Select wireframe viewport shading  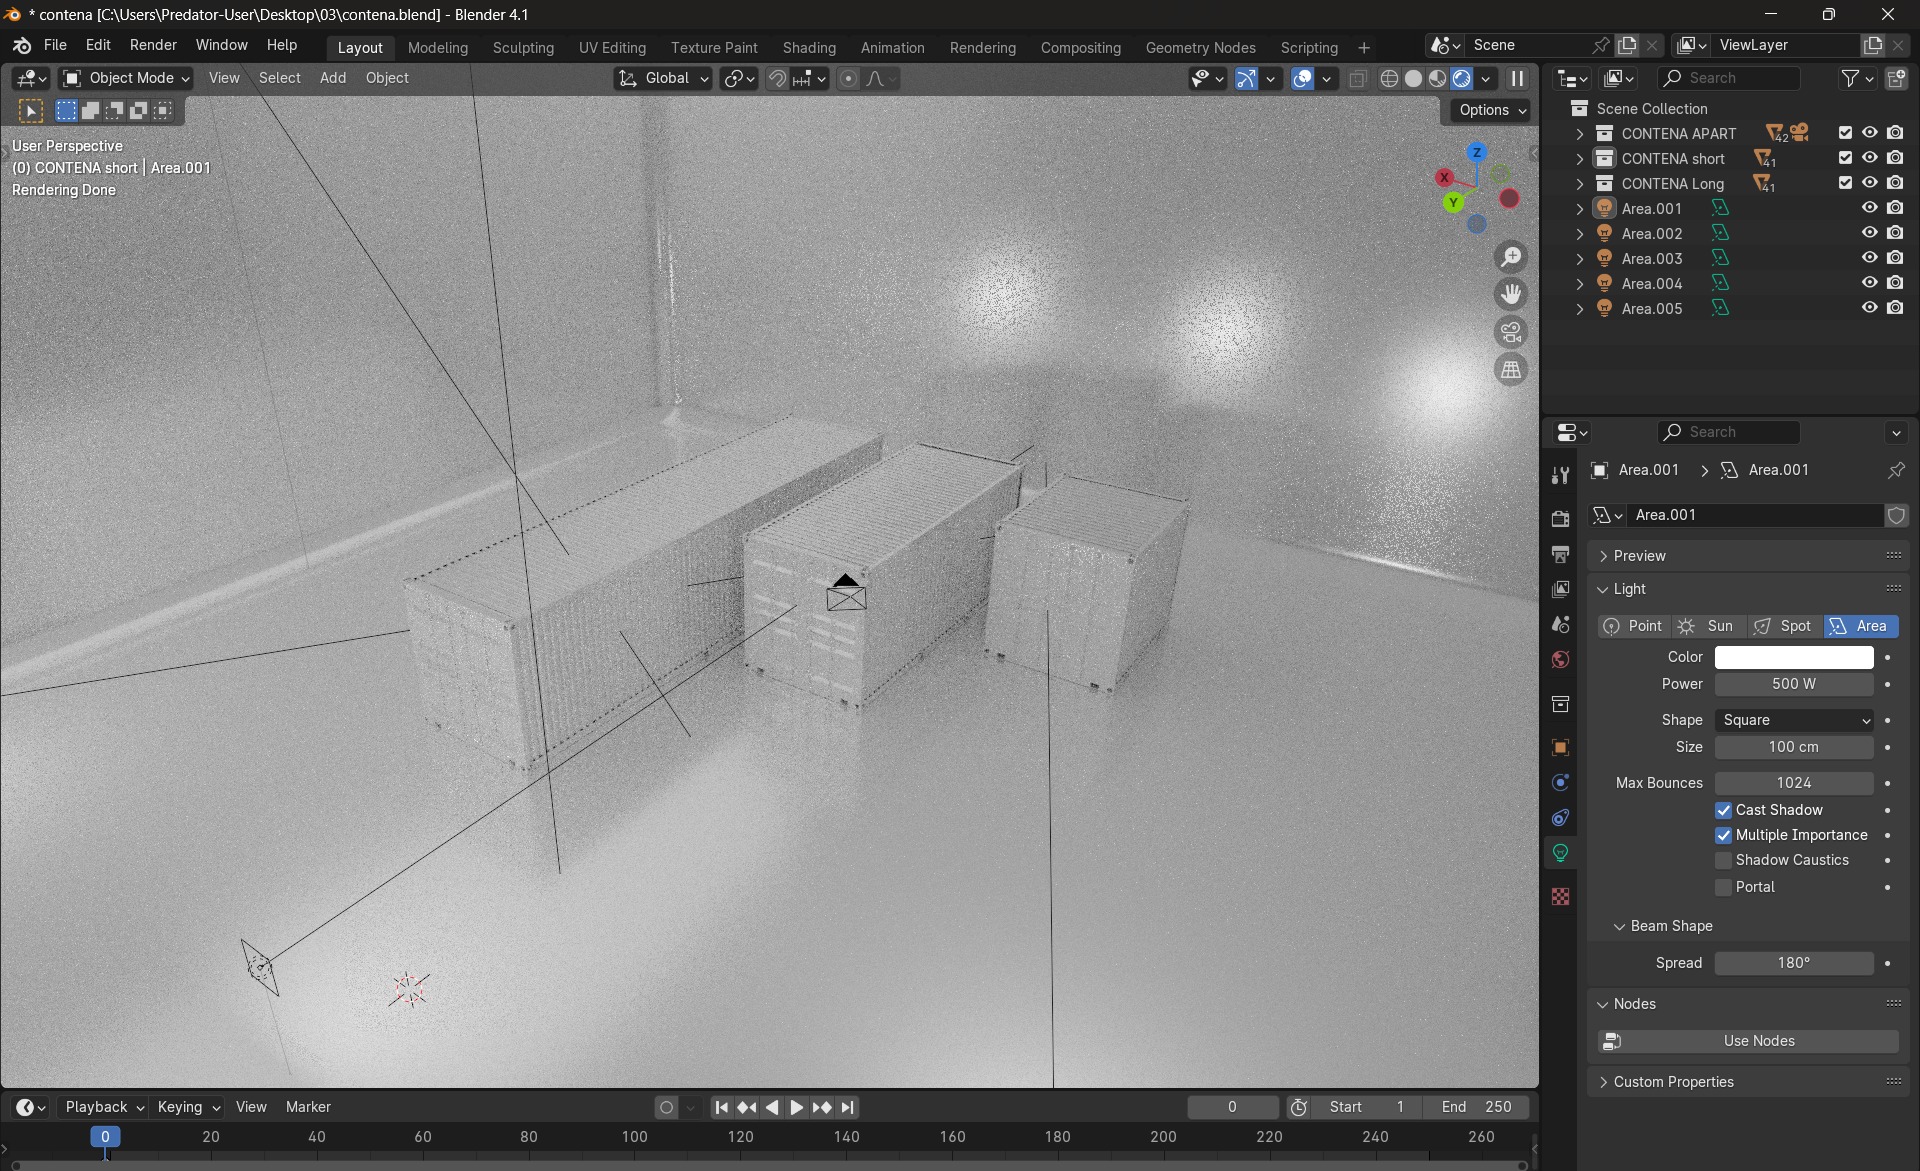(1389, 78)
